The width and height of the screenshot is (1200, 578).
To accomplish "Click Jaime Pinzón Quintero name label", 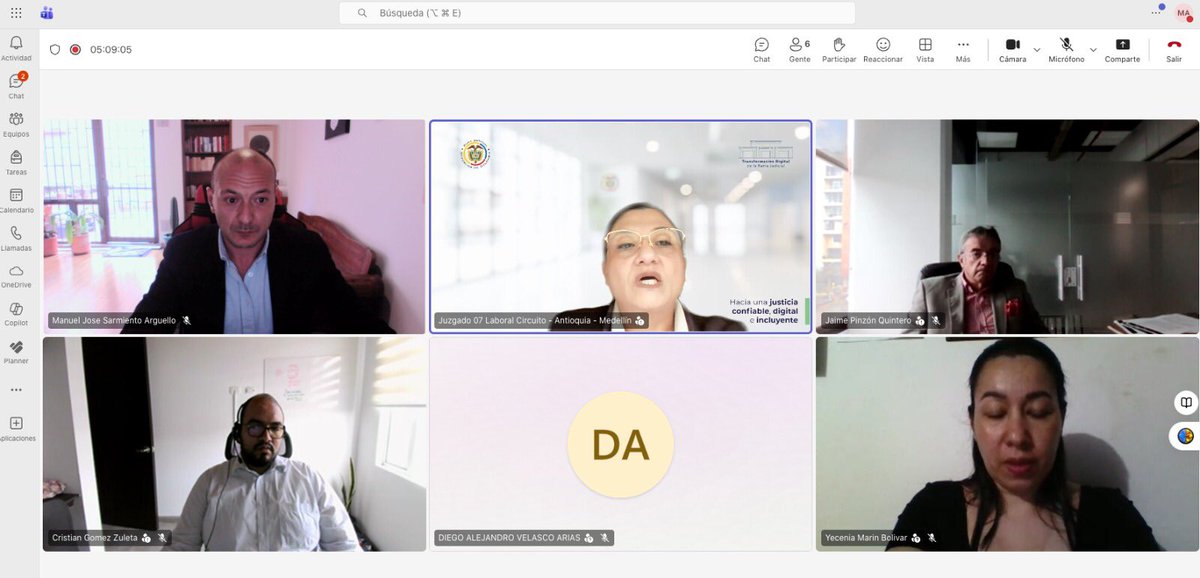I will pyautogui.click(x=868, y=321).
